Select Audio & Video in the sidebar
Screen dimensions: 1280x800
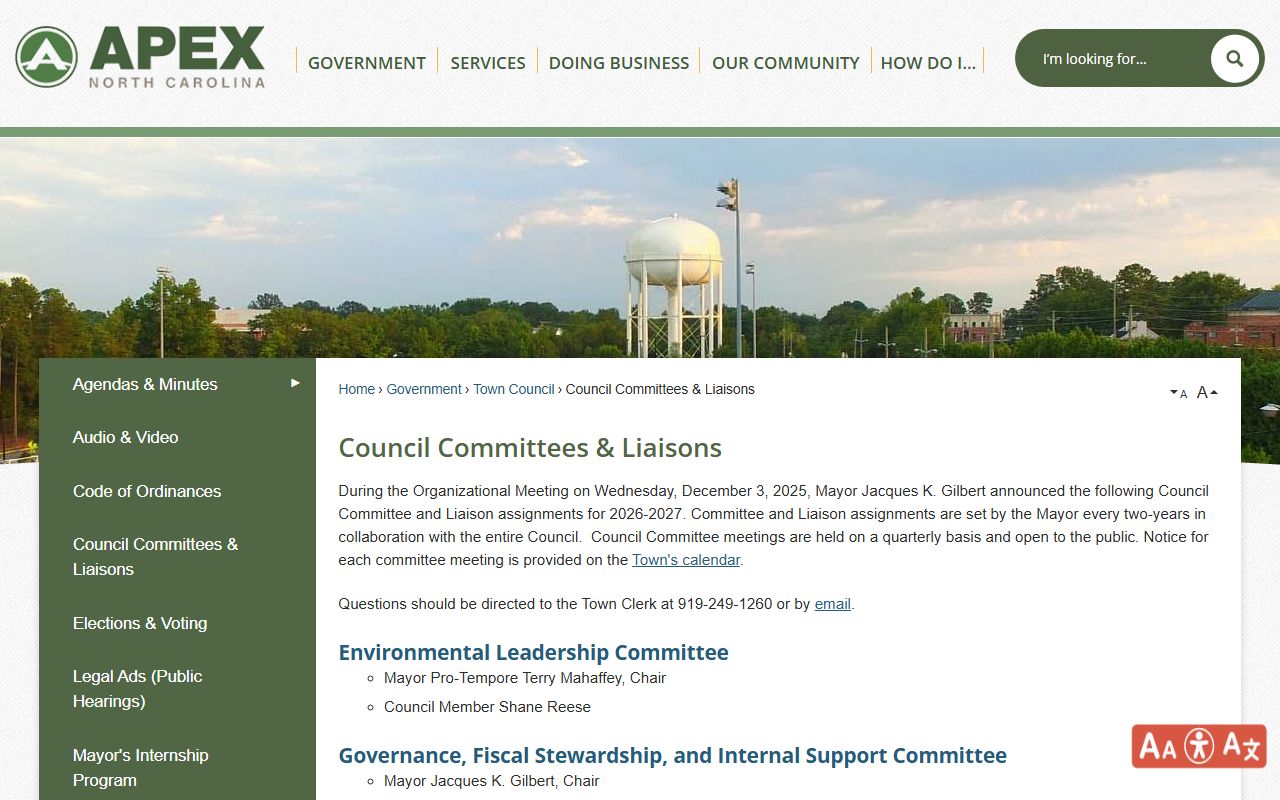pos(125,437)
